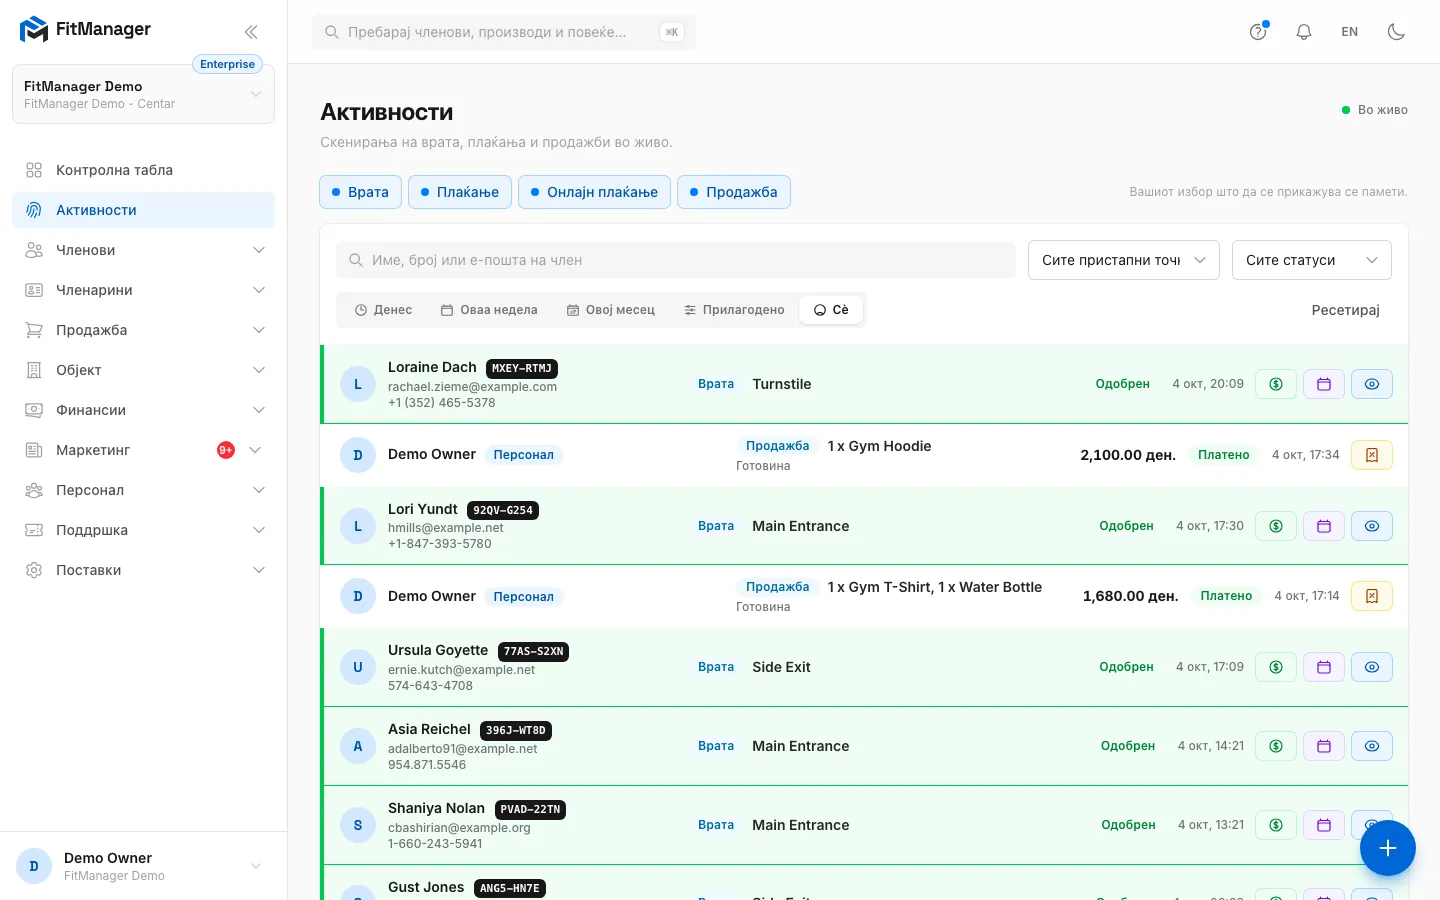Toggle the Онлајн плаќање filter chip

pos(594,192)
